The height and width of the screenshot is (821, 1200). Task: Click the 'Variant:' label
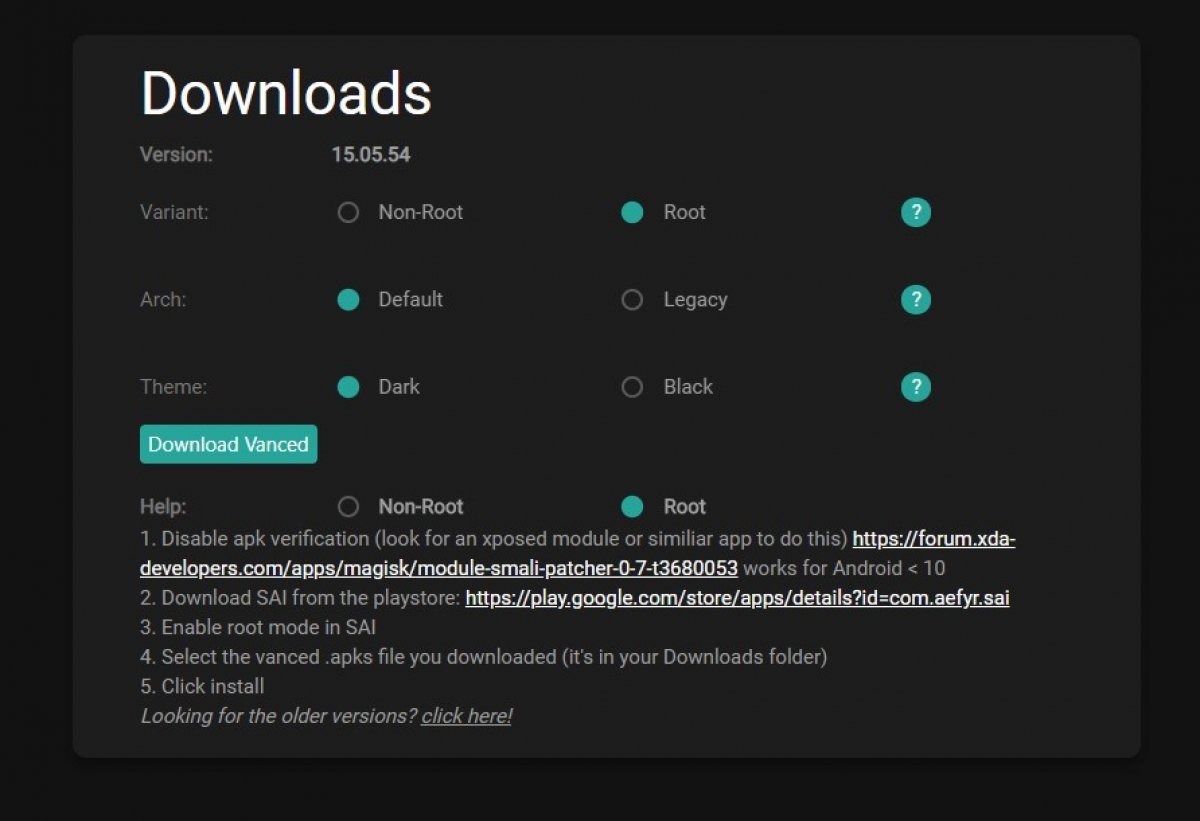coord(174,212)
